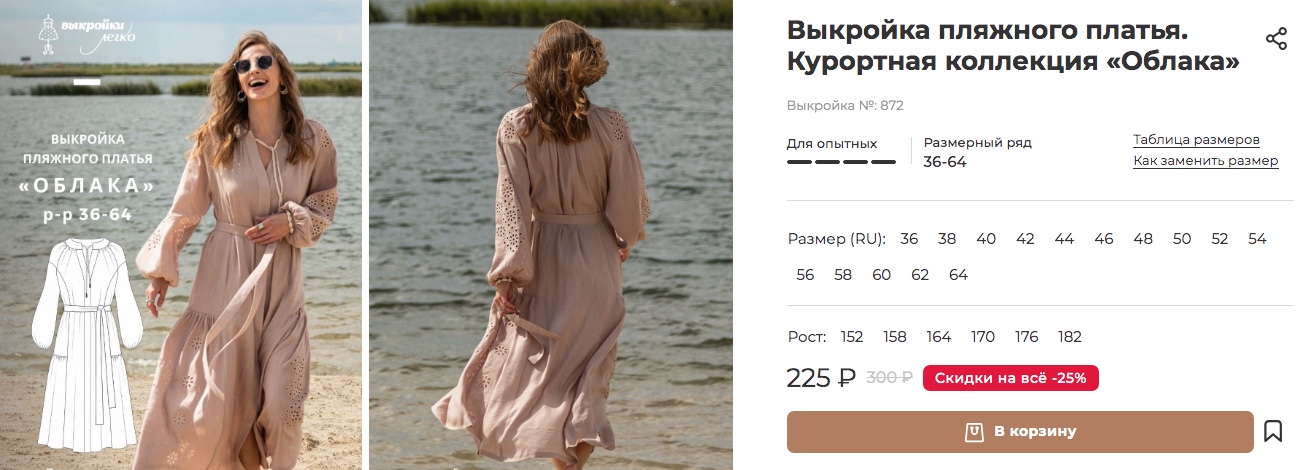Select size 36
Image resolution: width=1308 pixels, height=470 pixels.
(x=909, y=239)
